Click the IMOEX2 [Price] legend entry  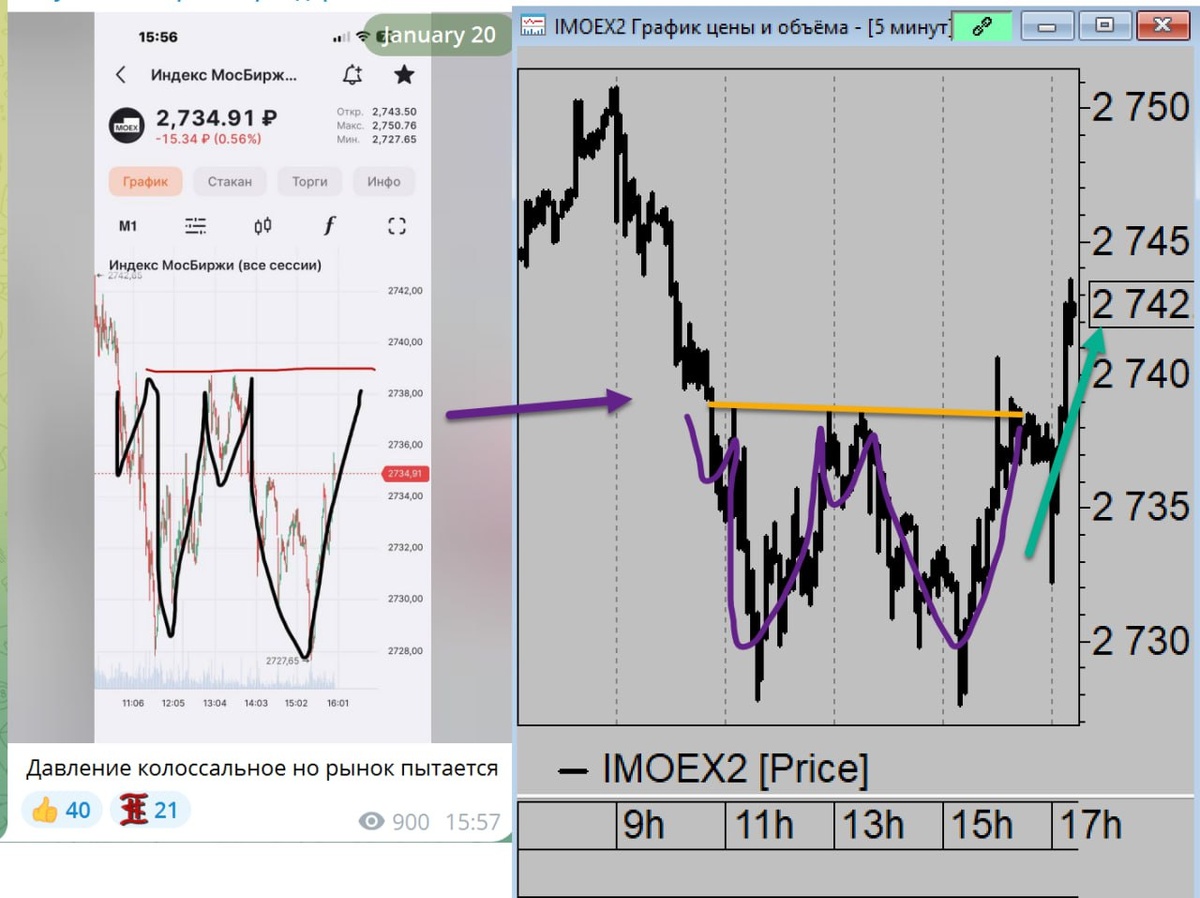[714, 770]
